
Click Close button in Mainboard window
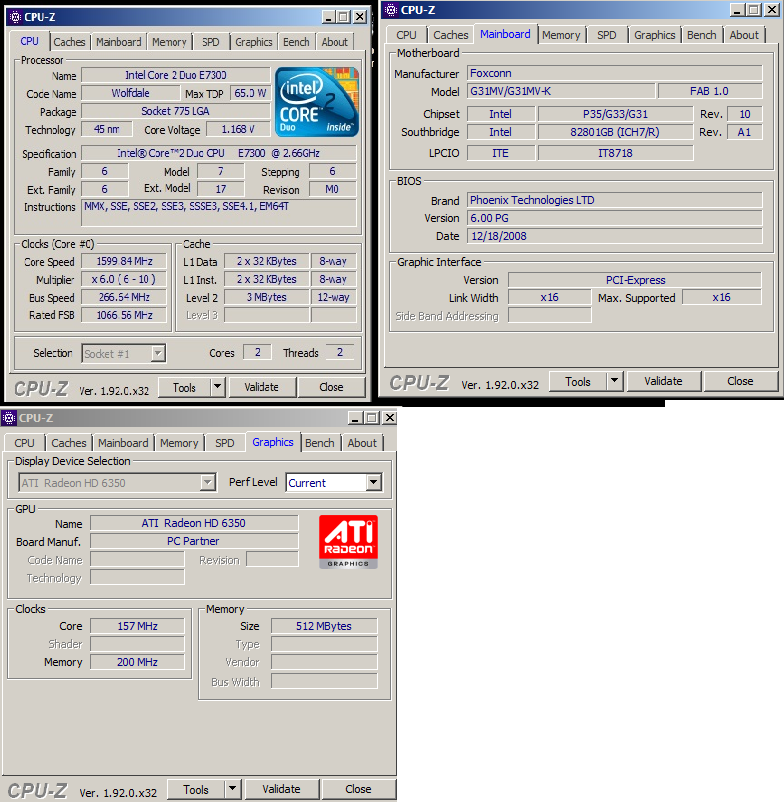(740, 381)
